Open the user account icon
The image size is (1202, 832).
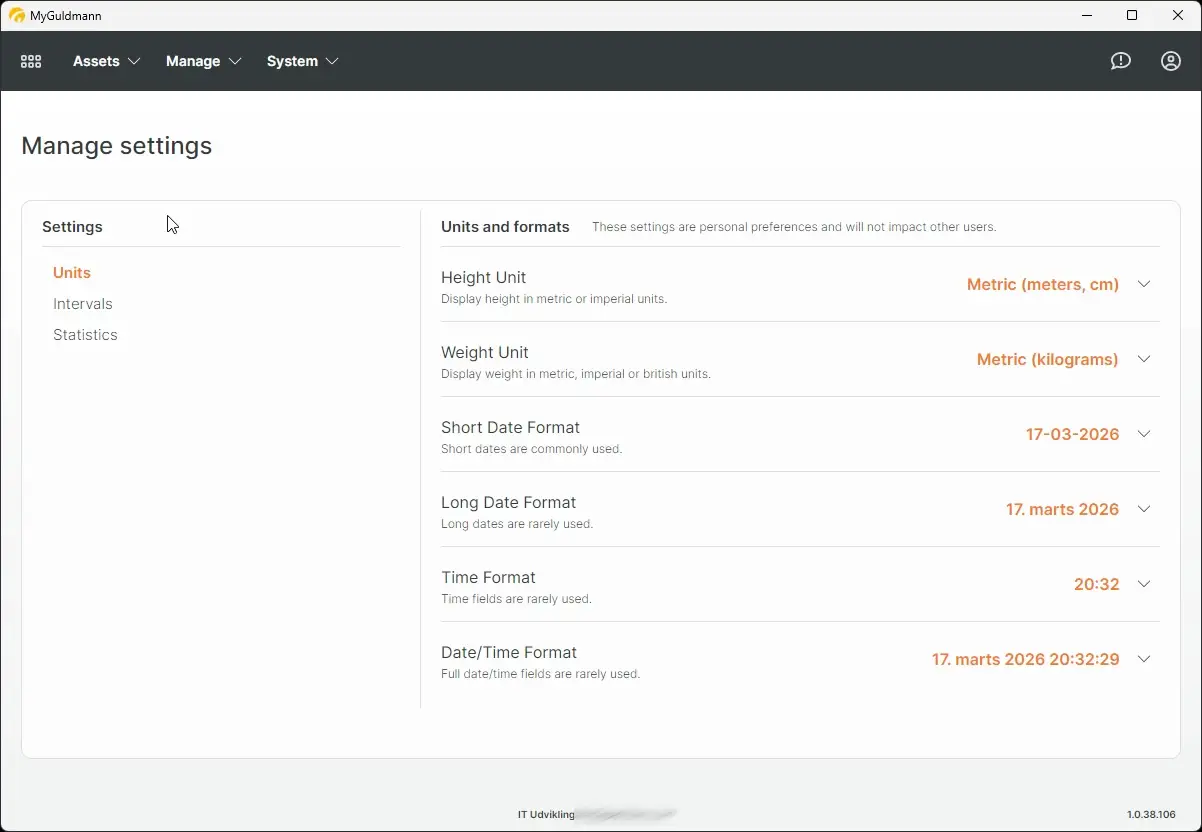coord(1170,61)
